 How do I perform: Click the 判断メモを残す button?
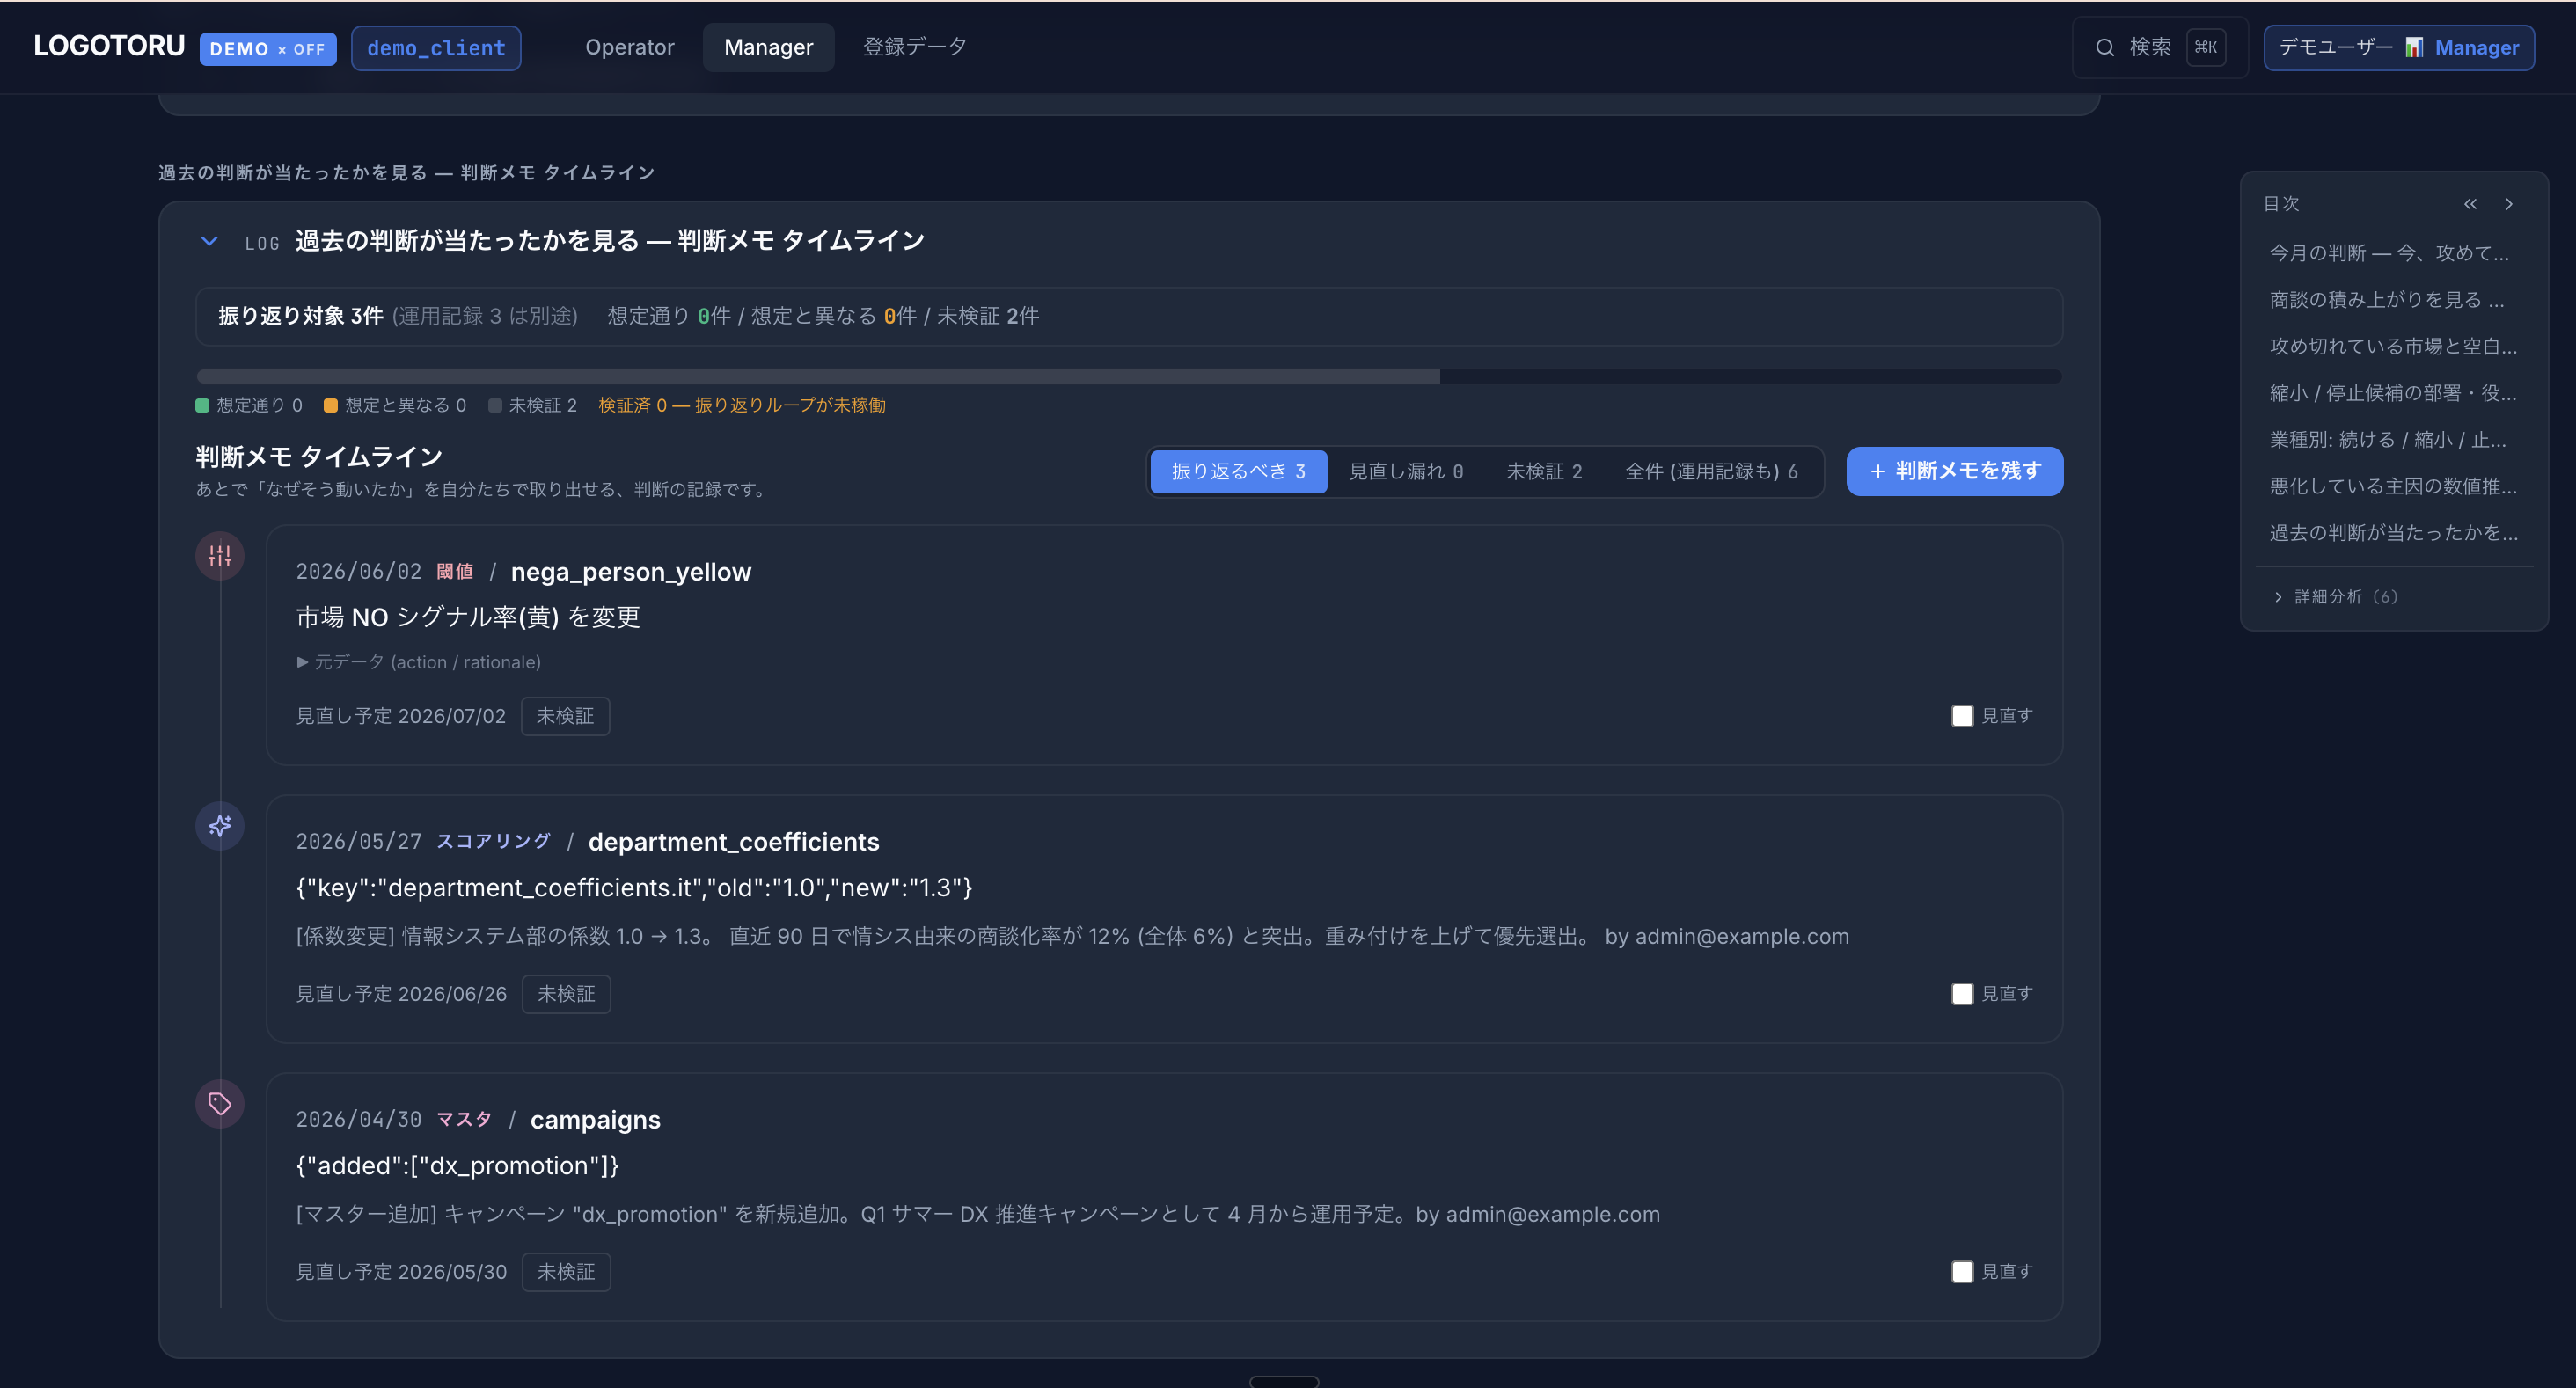[x=1954, y=471]
